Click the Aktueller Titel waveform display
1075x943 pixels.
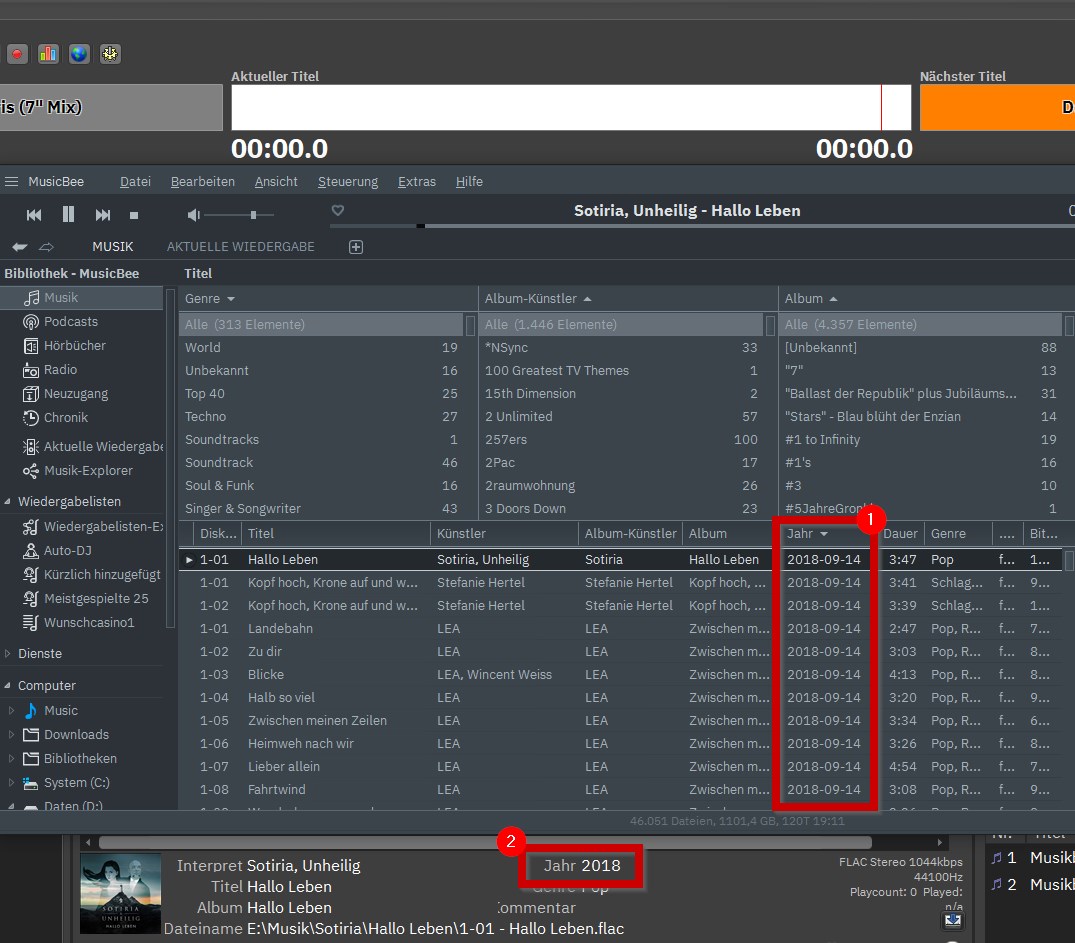(571, 108)
